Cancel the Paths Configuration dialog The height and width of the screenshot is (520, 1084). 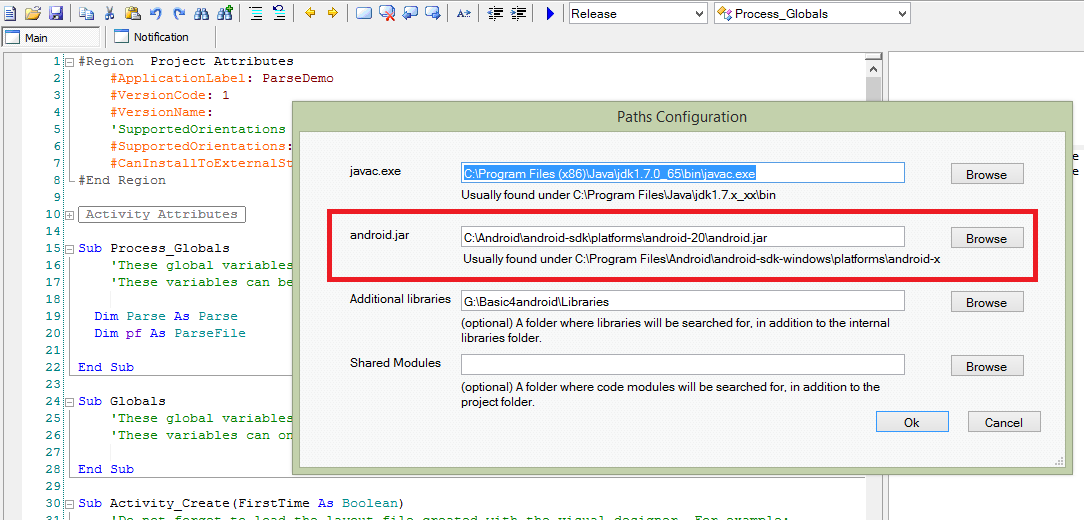click(x=1004, y=422)
